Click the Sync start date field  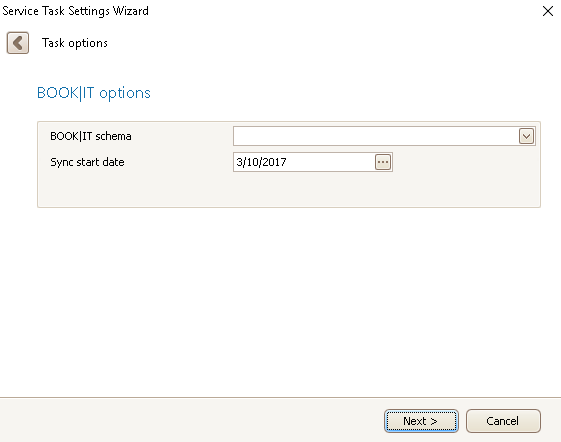(x=313, y=162)
